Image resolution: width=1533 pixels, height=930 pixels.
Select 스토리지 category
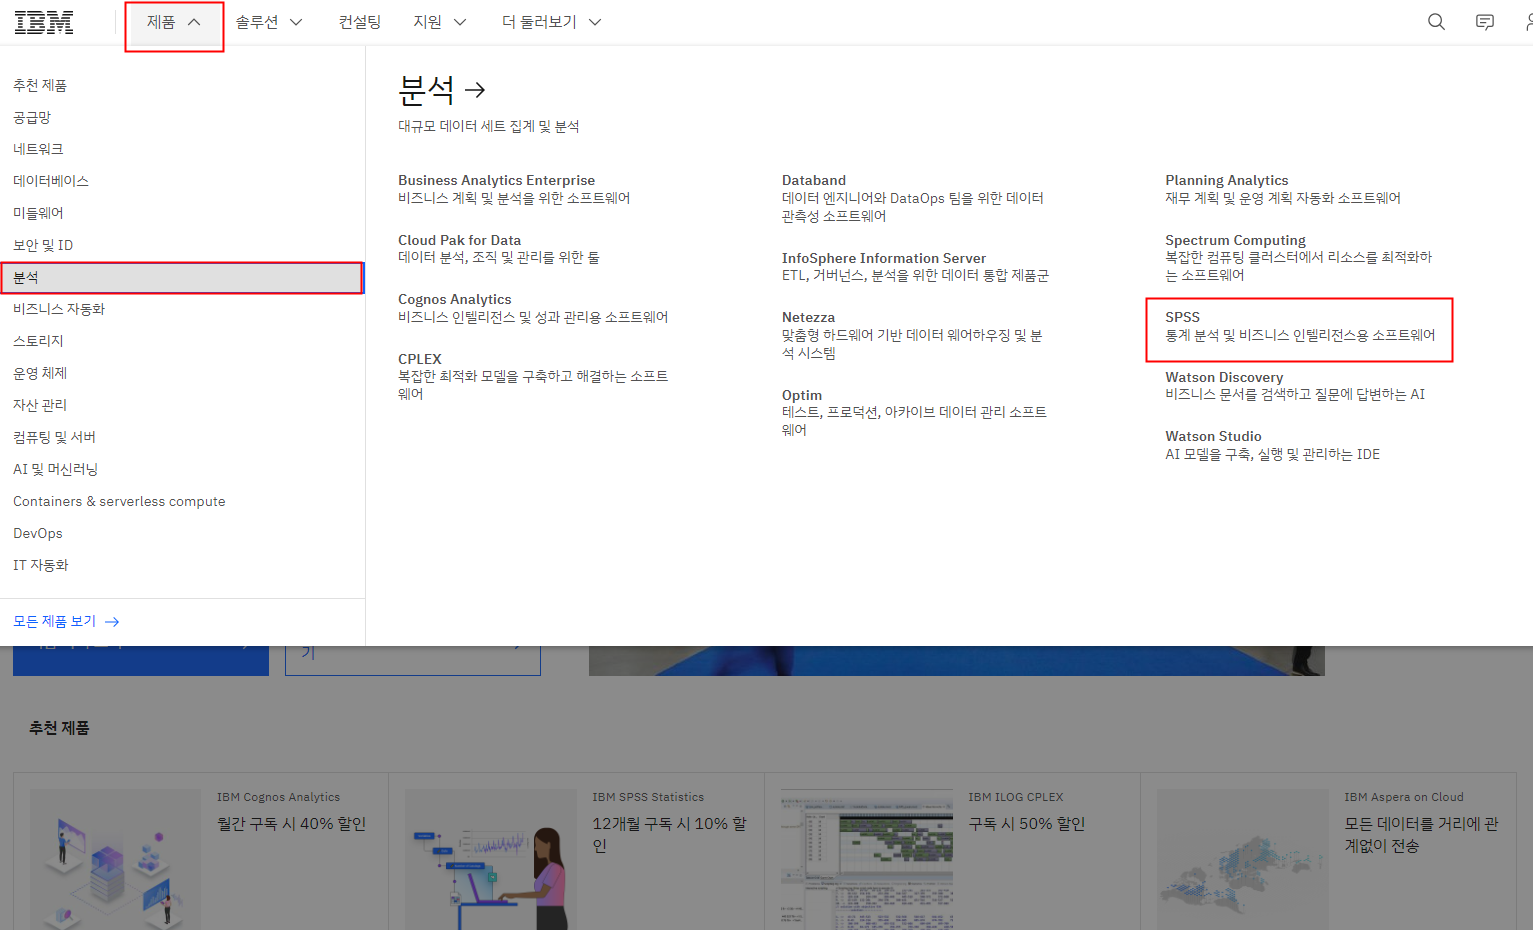pos(38,341)
